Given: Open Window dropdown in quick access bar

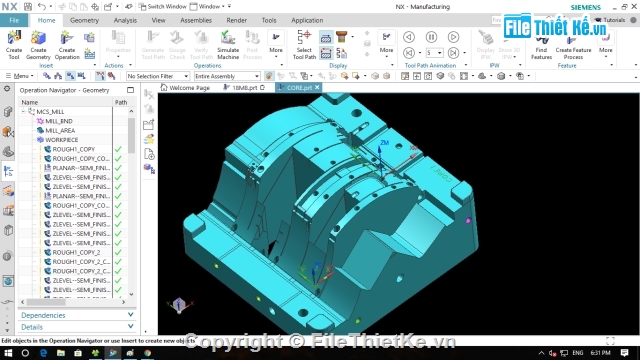Looking at the screenshot, I should [208, 7].
